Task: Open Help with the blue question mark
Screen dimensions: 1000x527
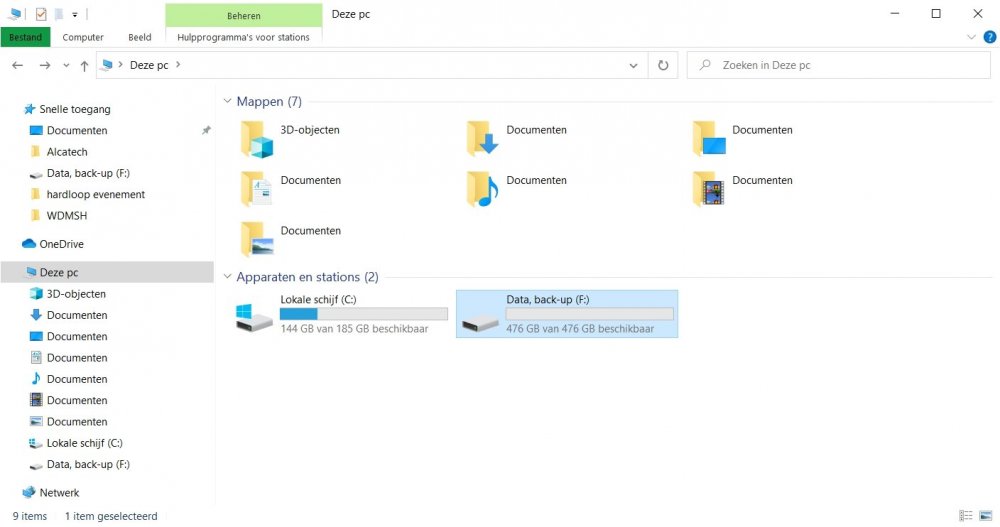Action: [990, 37]
